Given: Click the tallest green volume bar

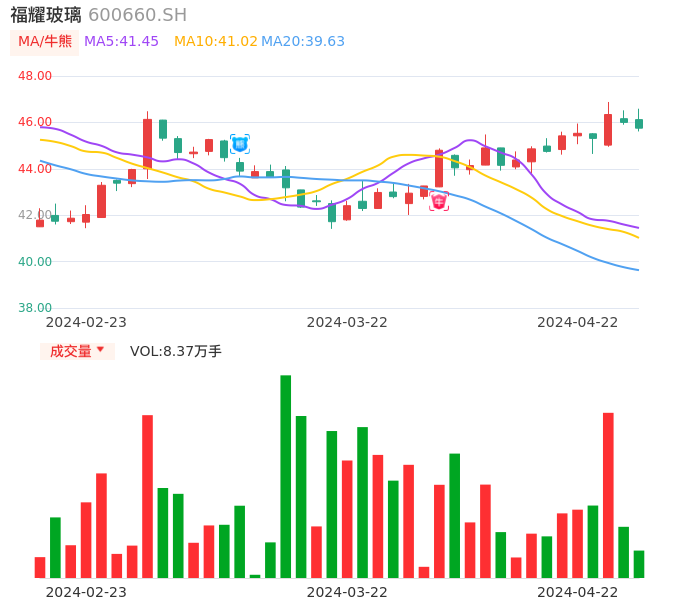Looking at the screenshot, I should (286, 476).
